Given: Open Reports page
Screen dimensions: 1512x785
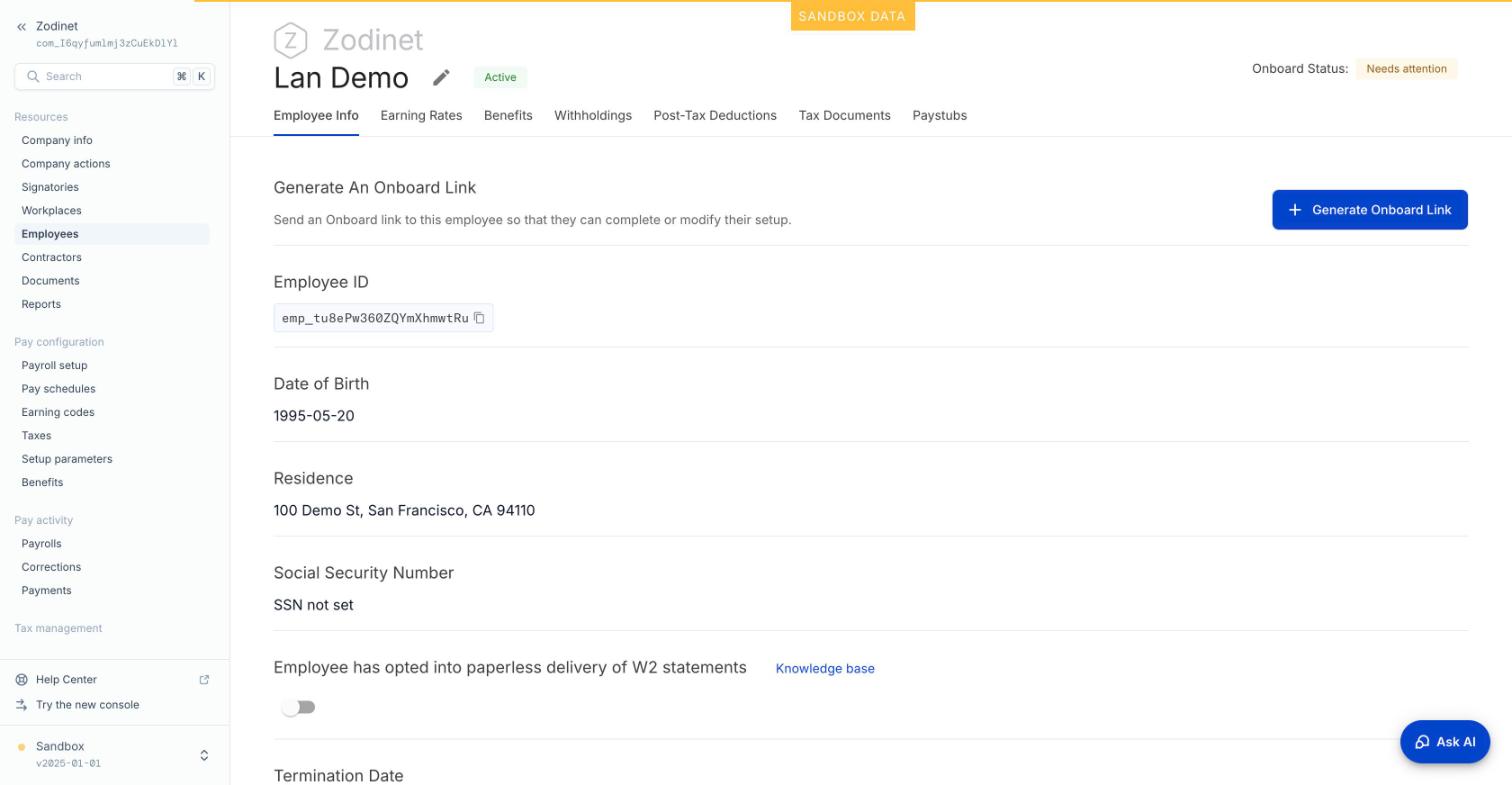Looking at the screenshot, I should coord(41,304).
